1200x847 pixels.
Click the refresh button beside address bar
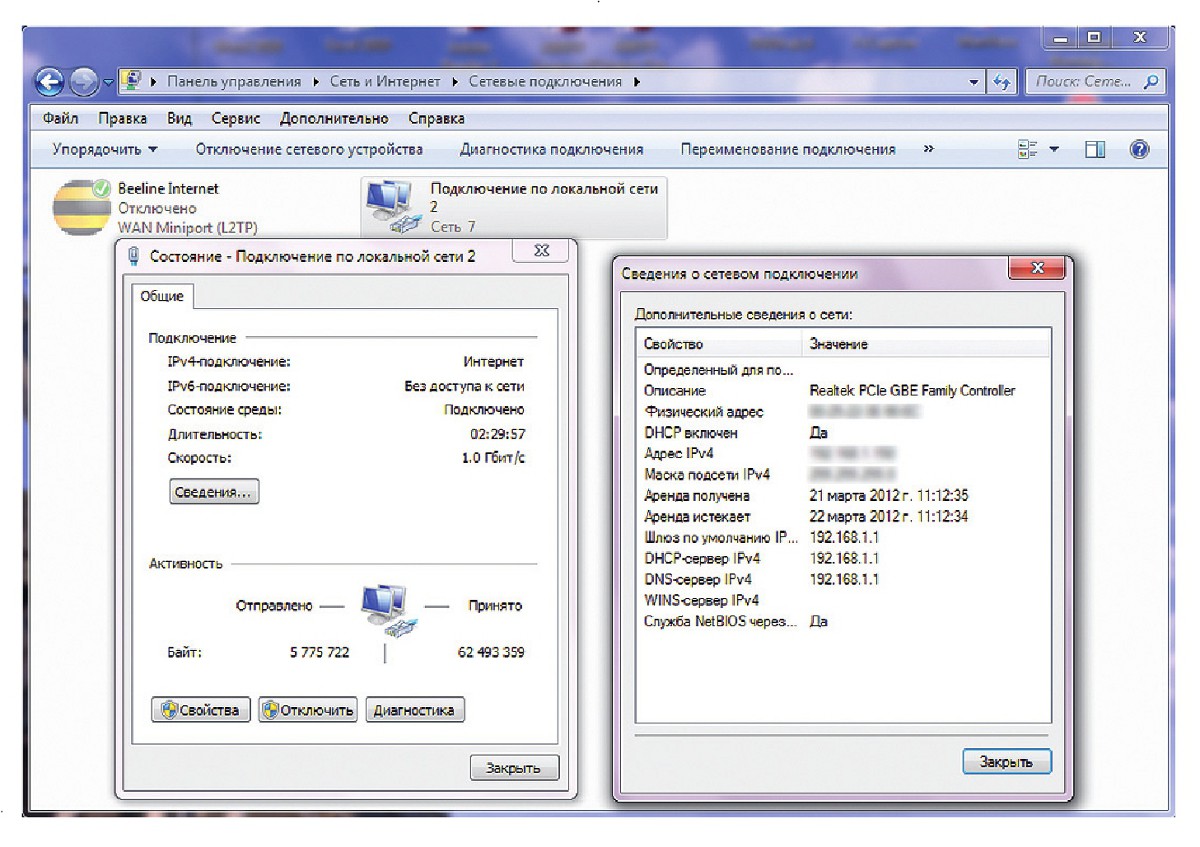[x=1002, y=83]
